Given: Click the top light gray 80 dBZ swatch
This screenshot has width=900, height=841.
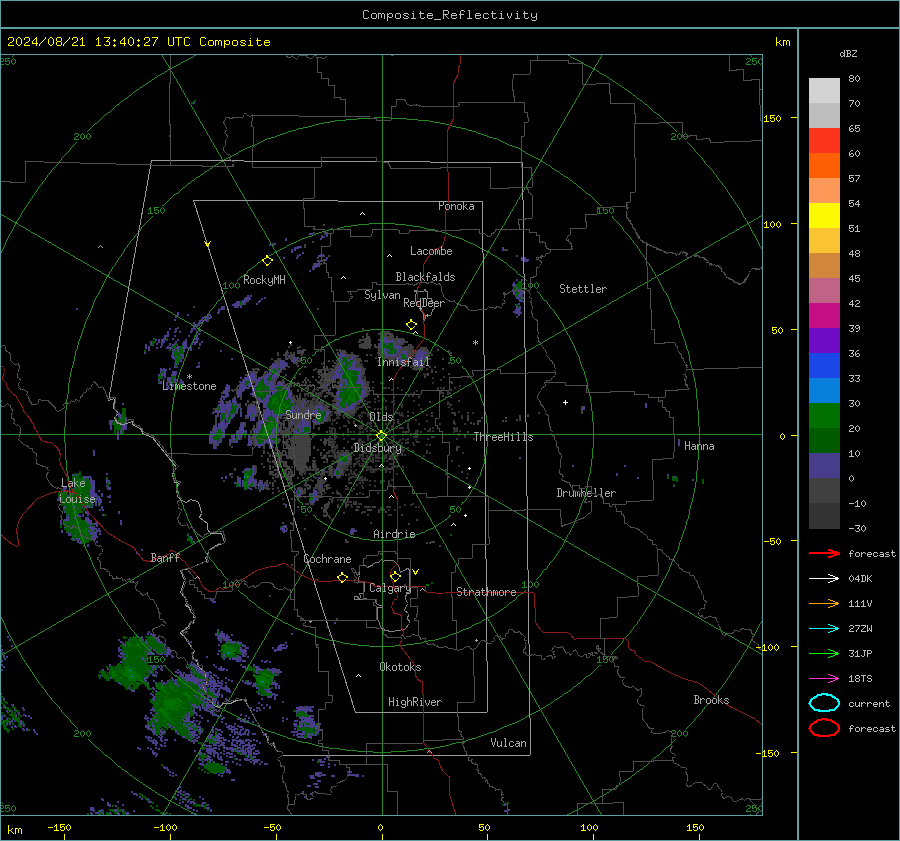Looking at the screenshot, I should (824, 91).
